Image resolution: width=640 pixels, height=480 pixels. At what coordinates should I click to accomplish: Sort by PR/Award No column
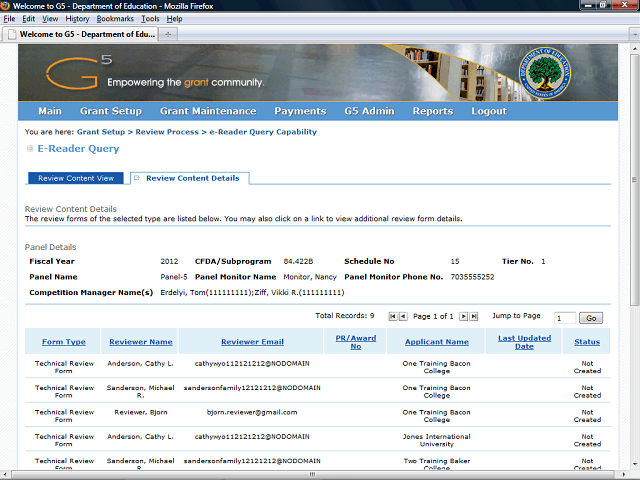[x=356, y=342]
